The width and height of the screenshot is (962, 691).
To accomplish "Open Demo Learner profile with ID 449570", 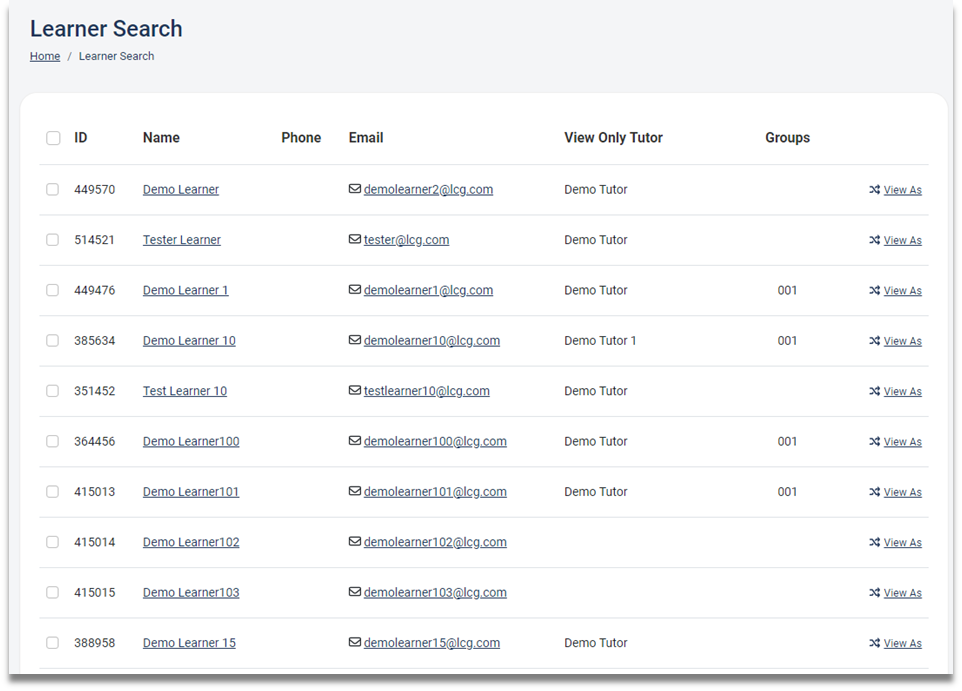I will [180, 190].
